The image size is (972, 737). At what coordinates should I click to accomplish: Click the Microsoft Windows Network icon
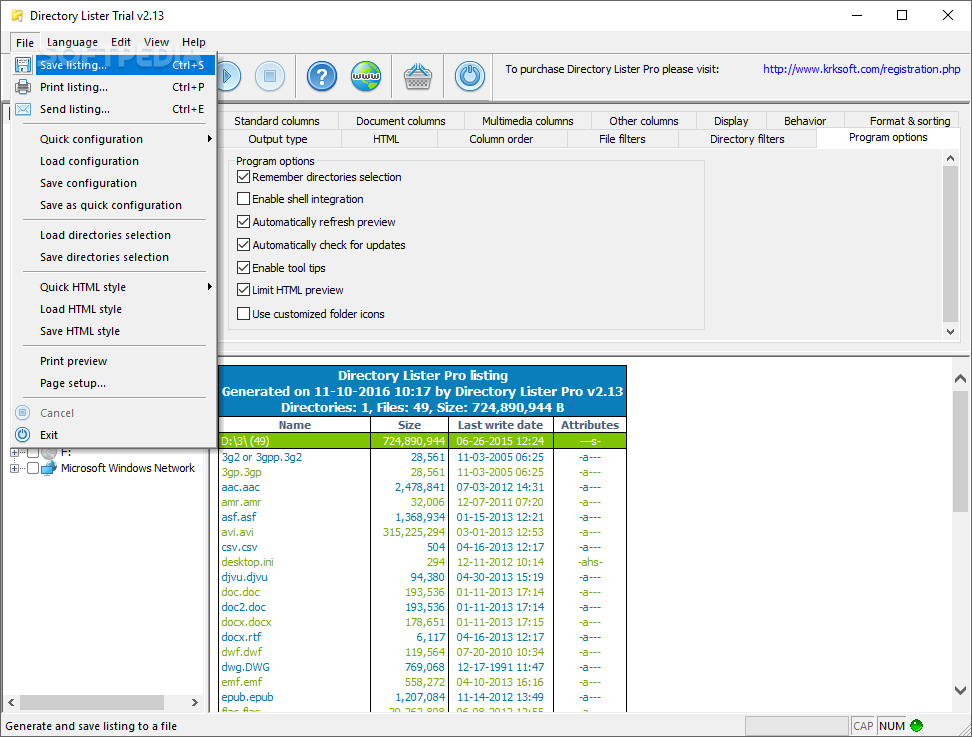pos(49,468)
